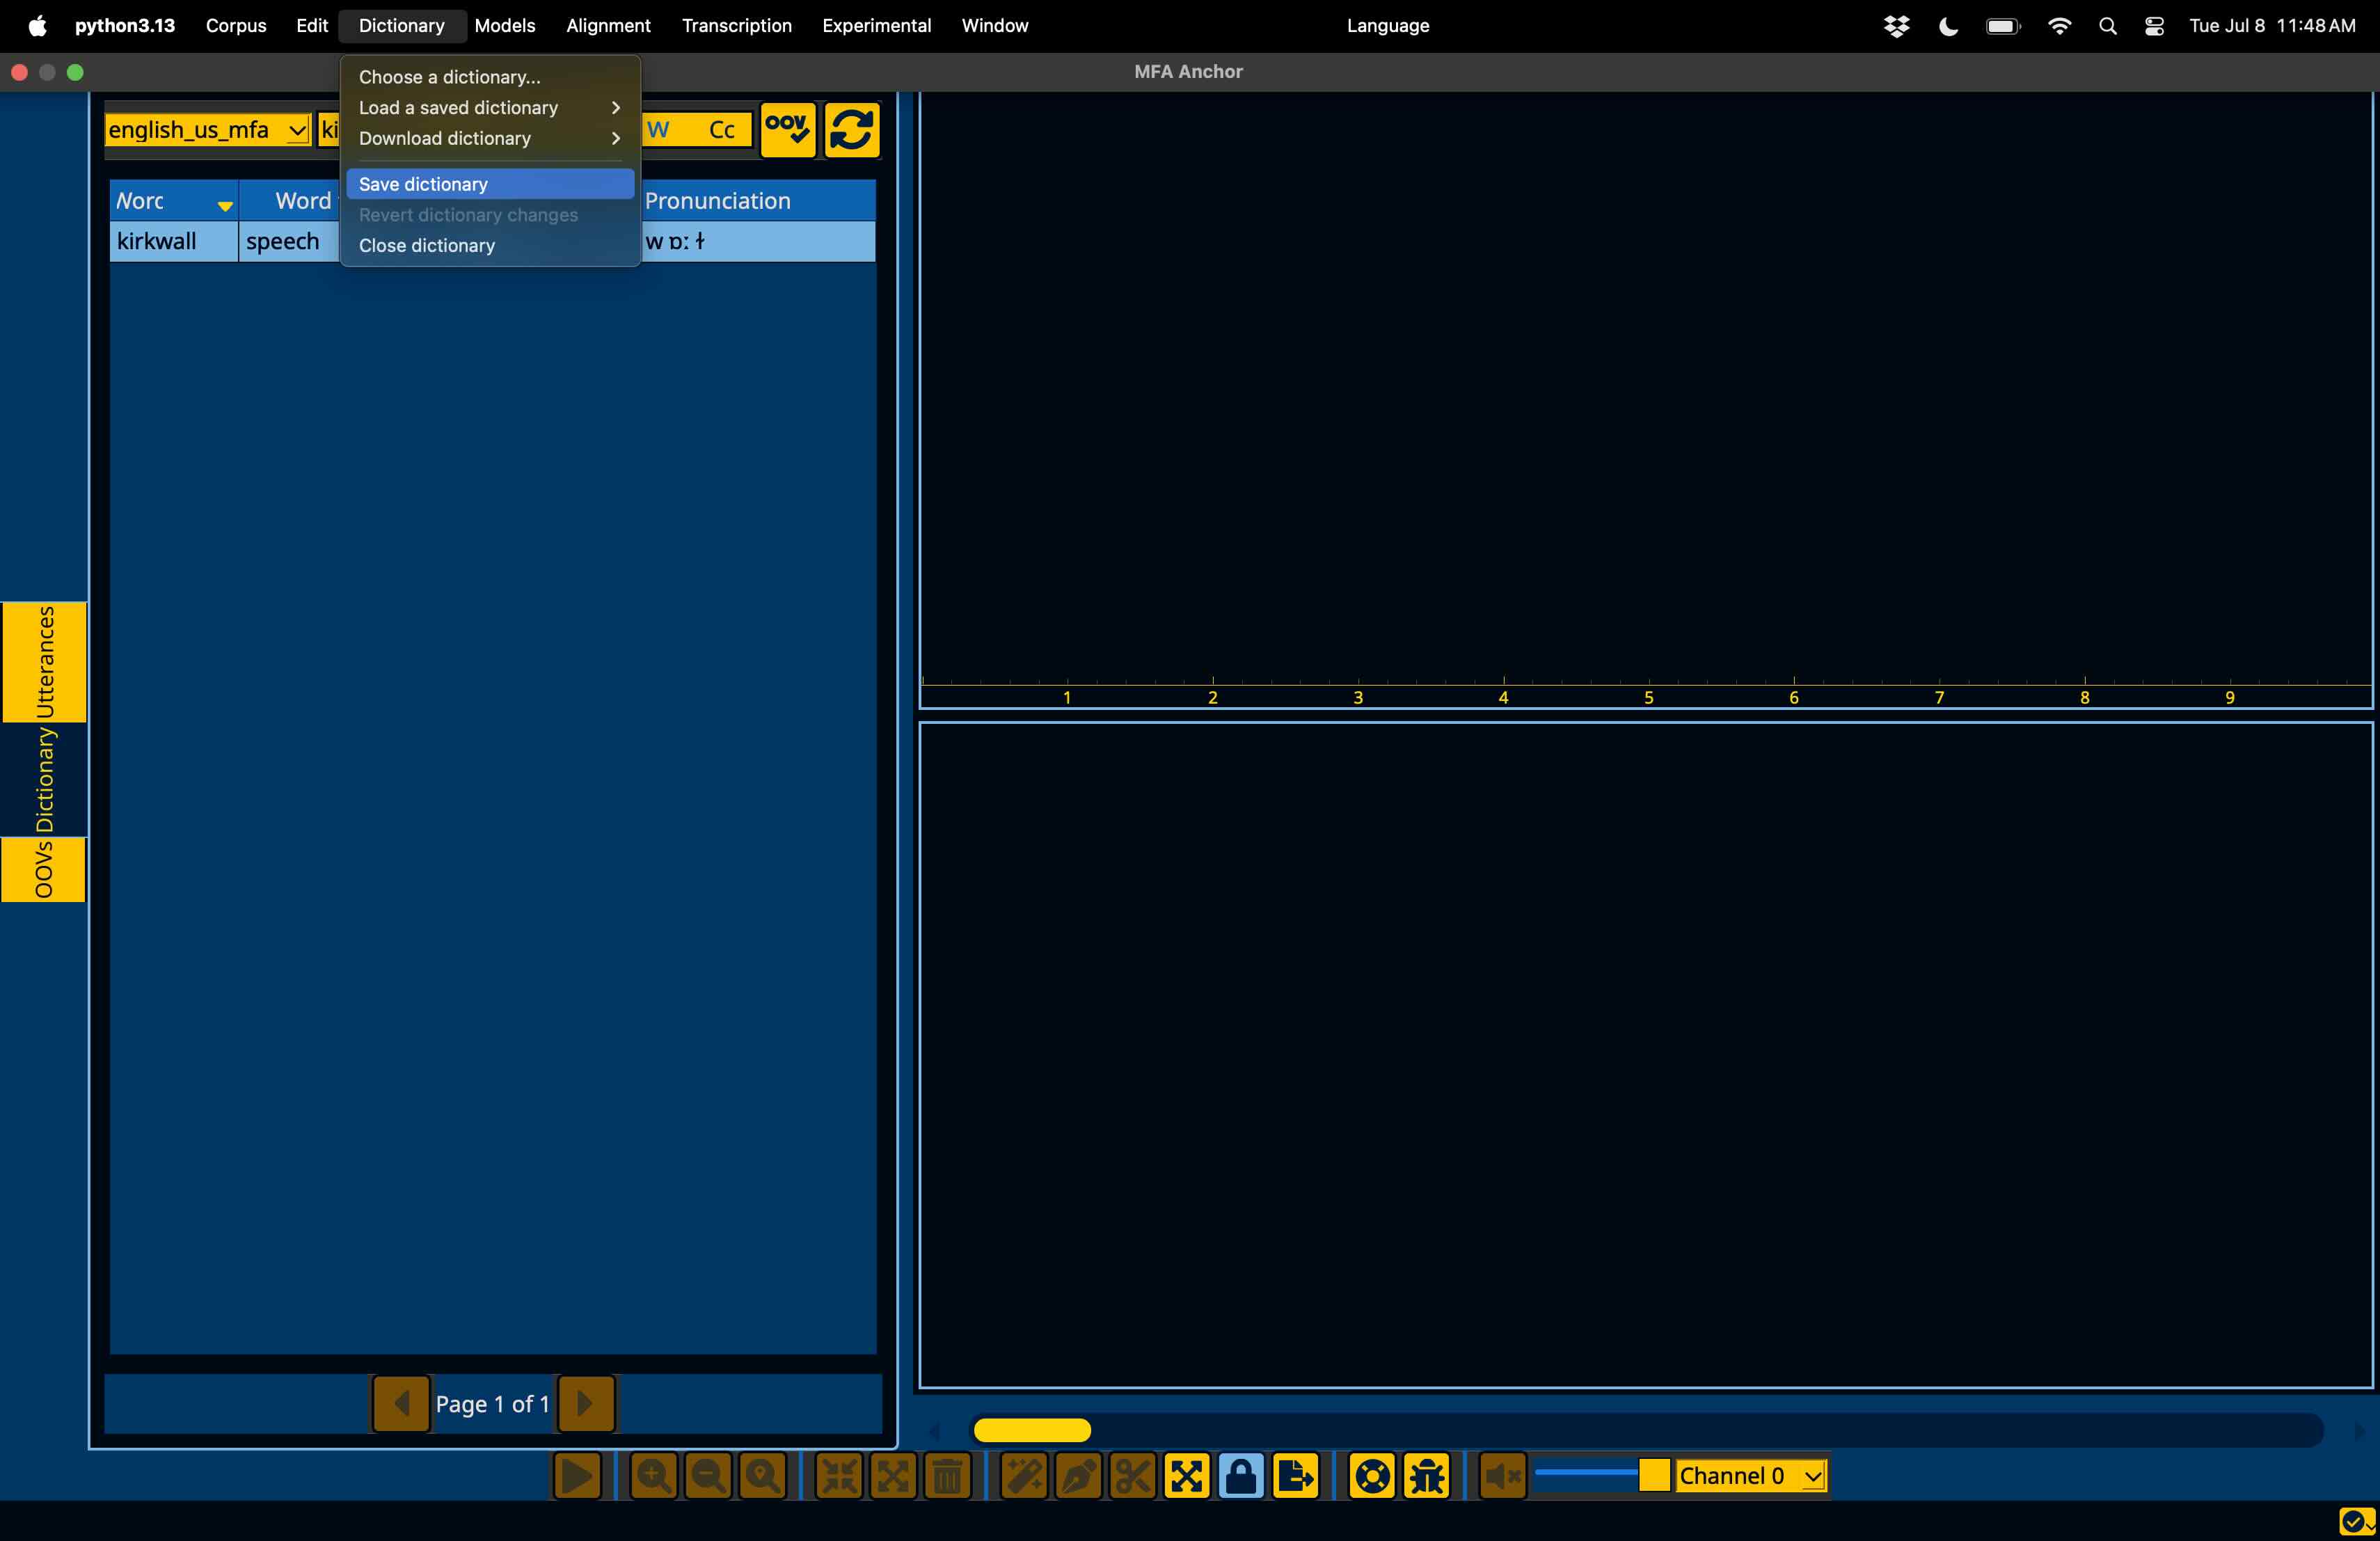The height and width of the screenshot is (1541, 2380).
Task: Switch to the OOVs side tab
Action: [44, 870]
